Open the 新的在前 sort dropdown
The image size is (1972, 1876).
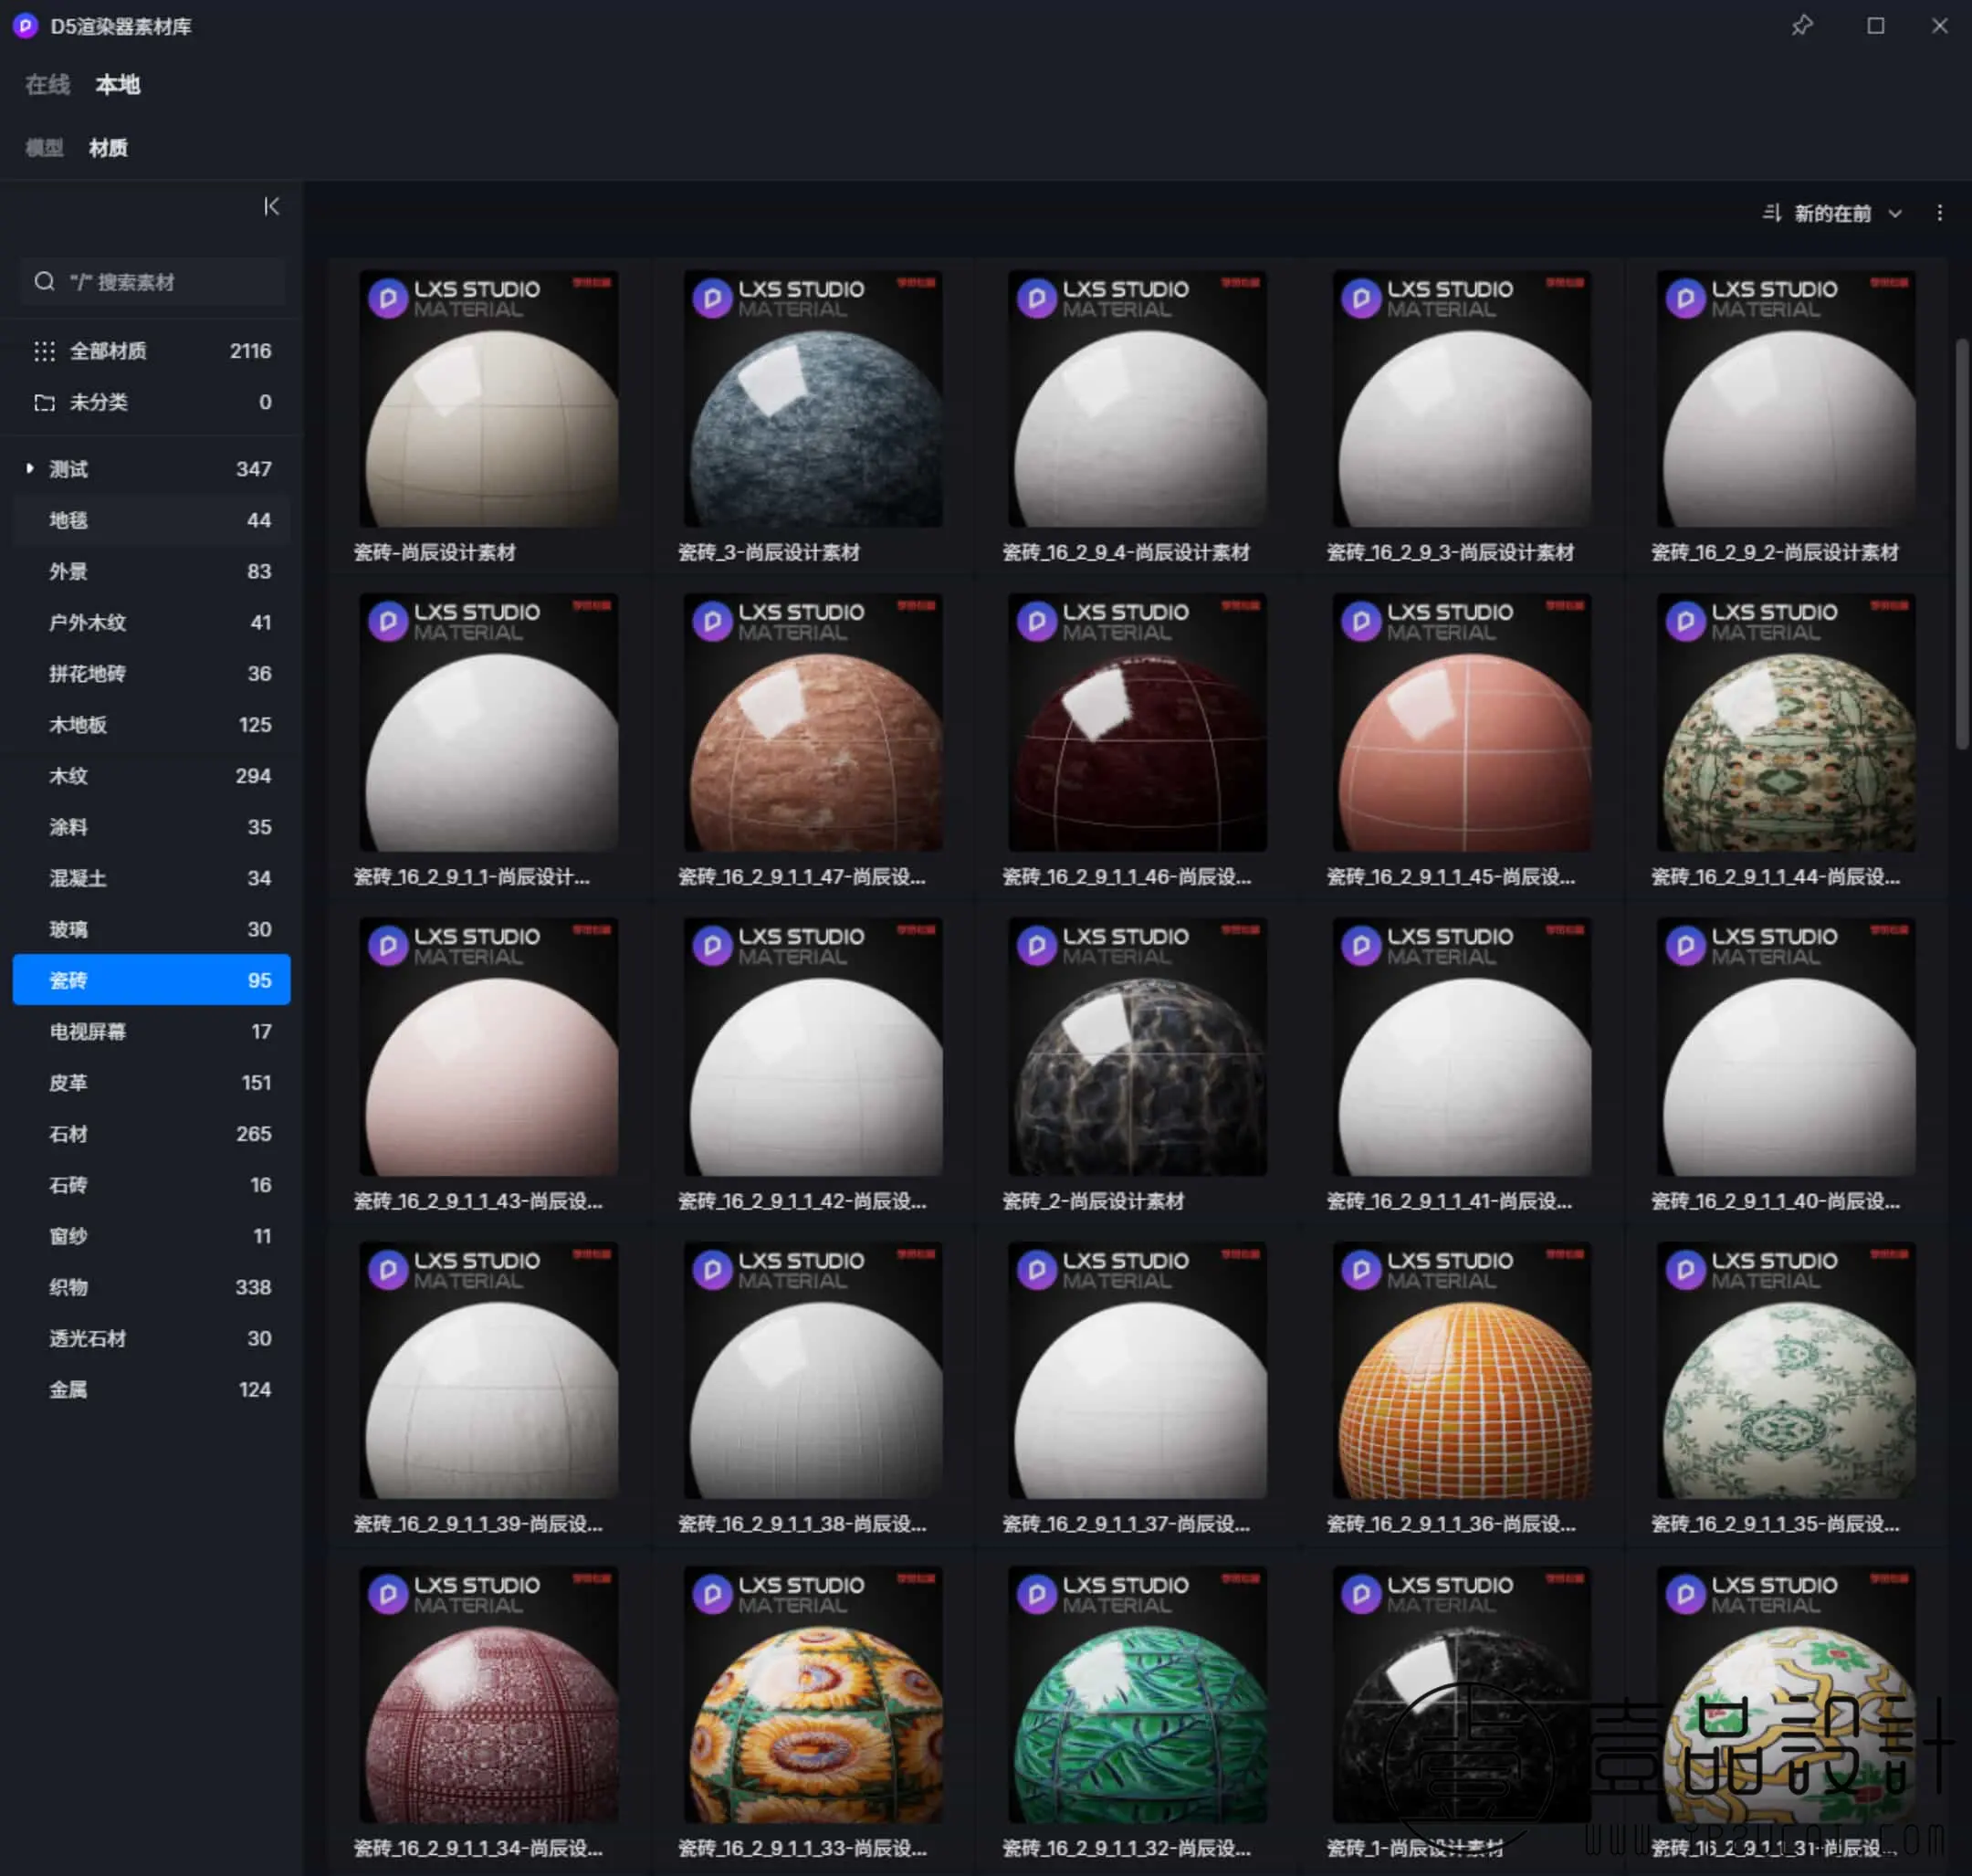(x=1831, y=213)
